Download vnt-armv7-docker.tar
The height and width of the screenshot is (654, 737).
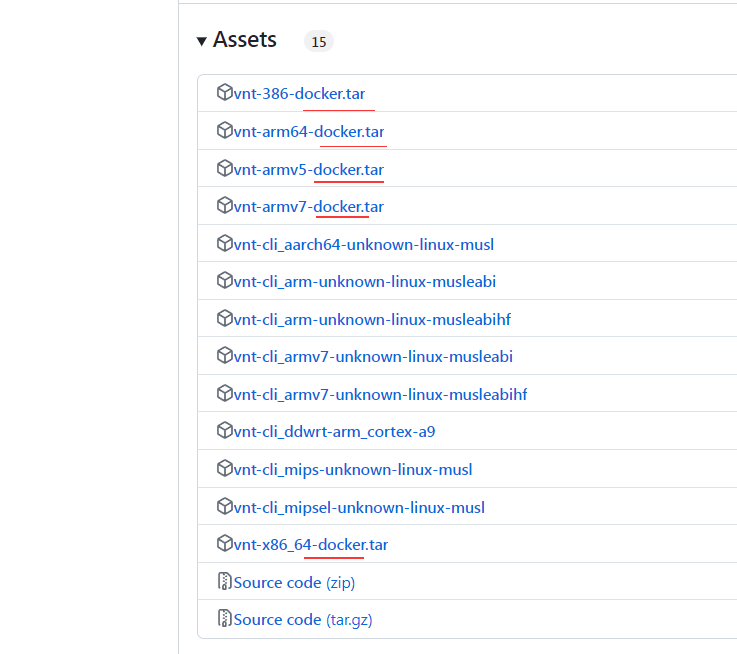point(309,207)
